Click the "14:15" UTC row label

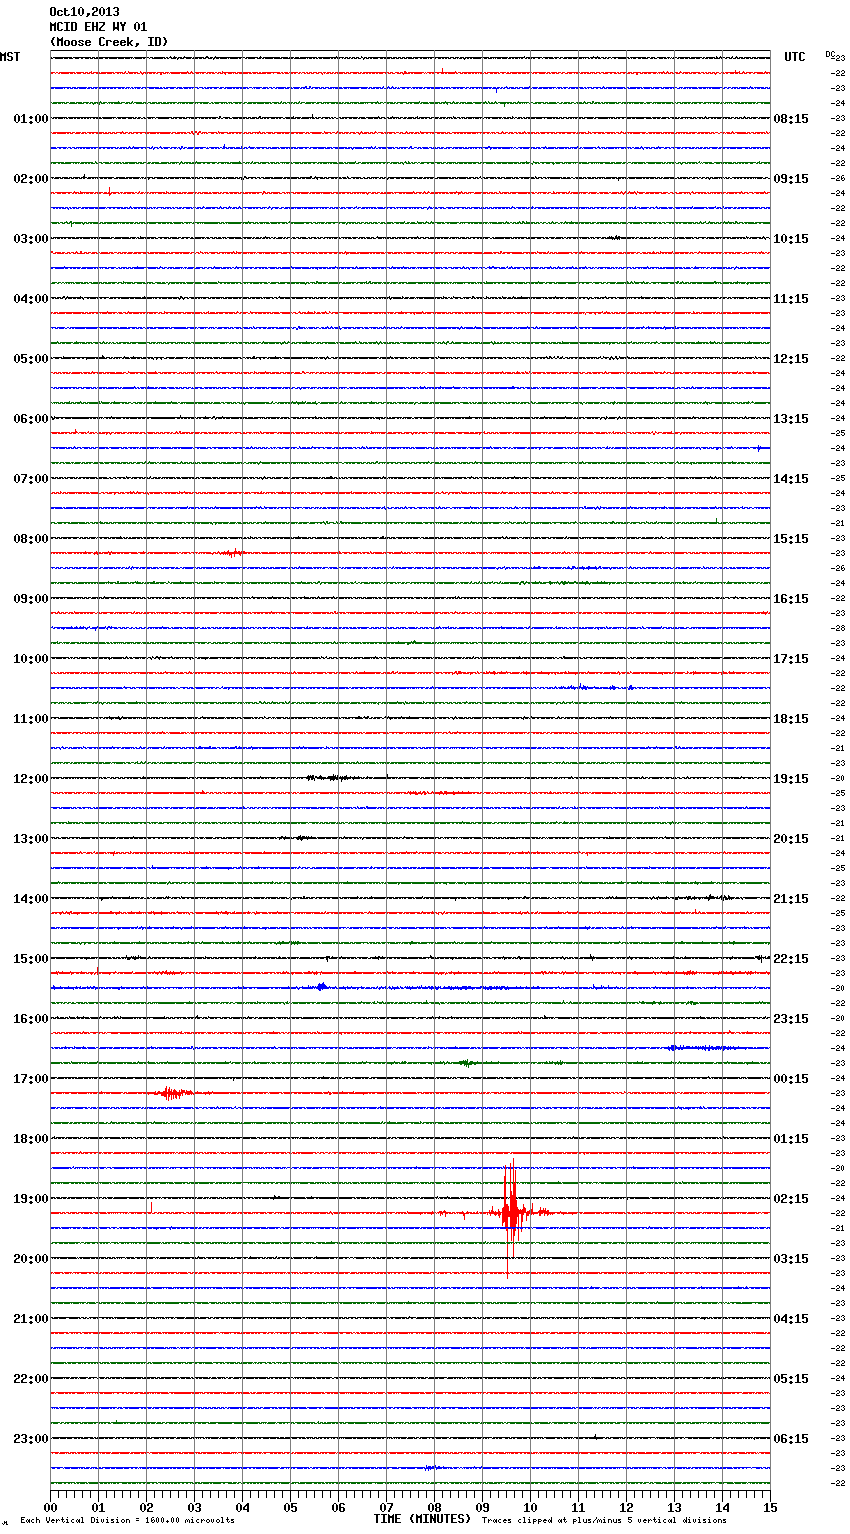(791, 479)
